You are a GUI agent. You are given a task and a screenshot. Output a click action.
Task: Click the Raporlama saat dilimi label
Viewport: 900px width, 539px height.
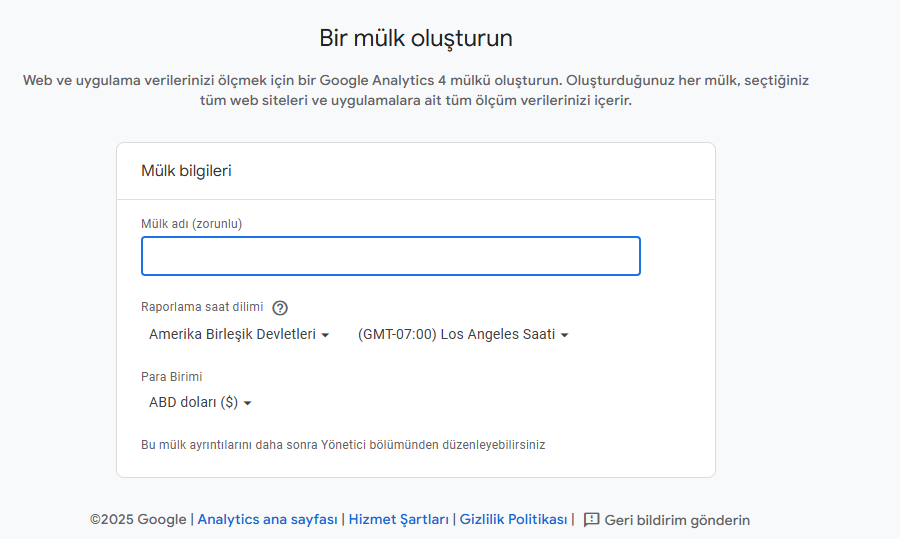(202, 307)
